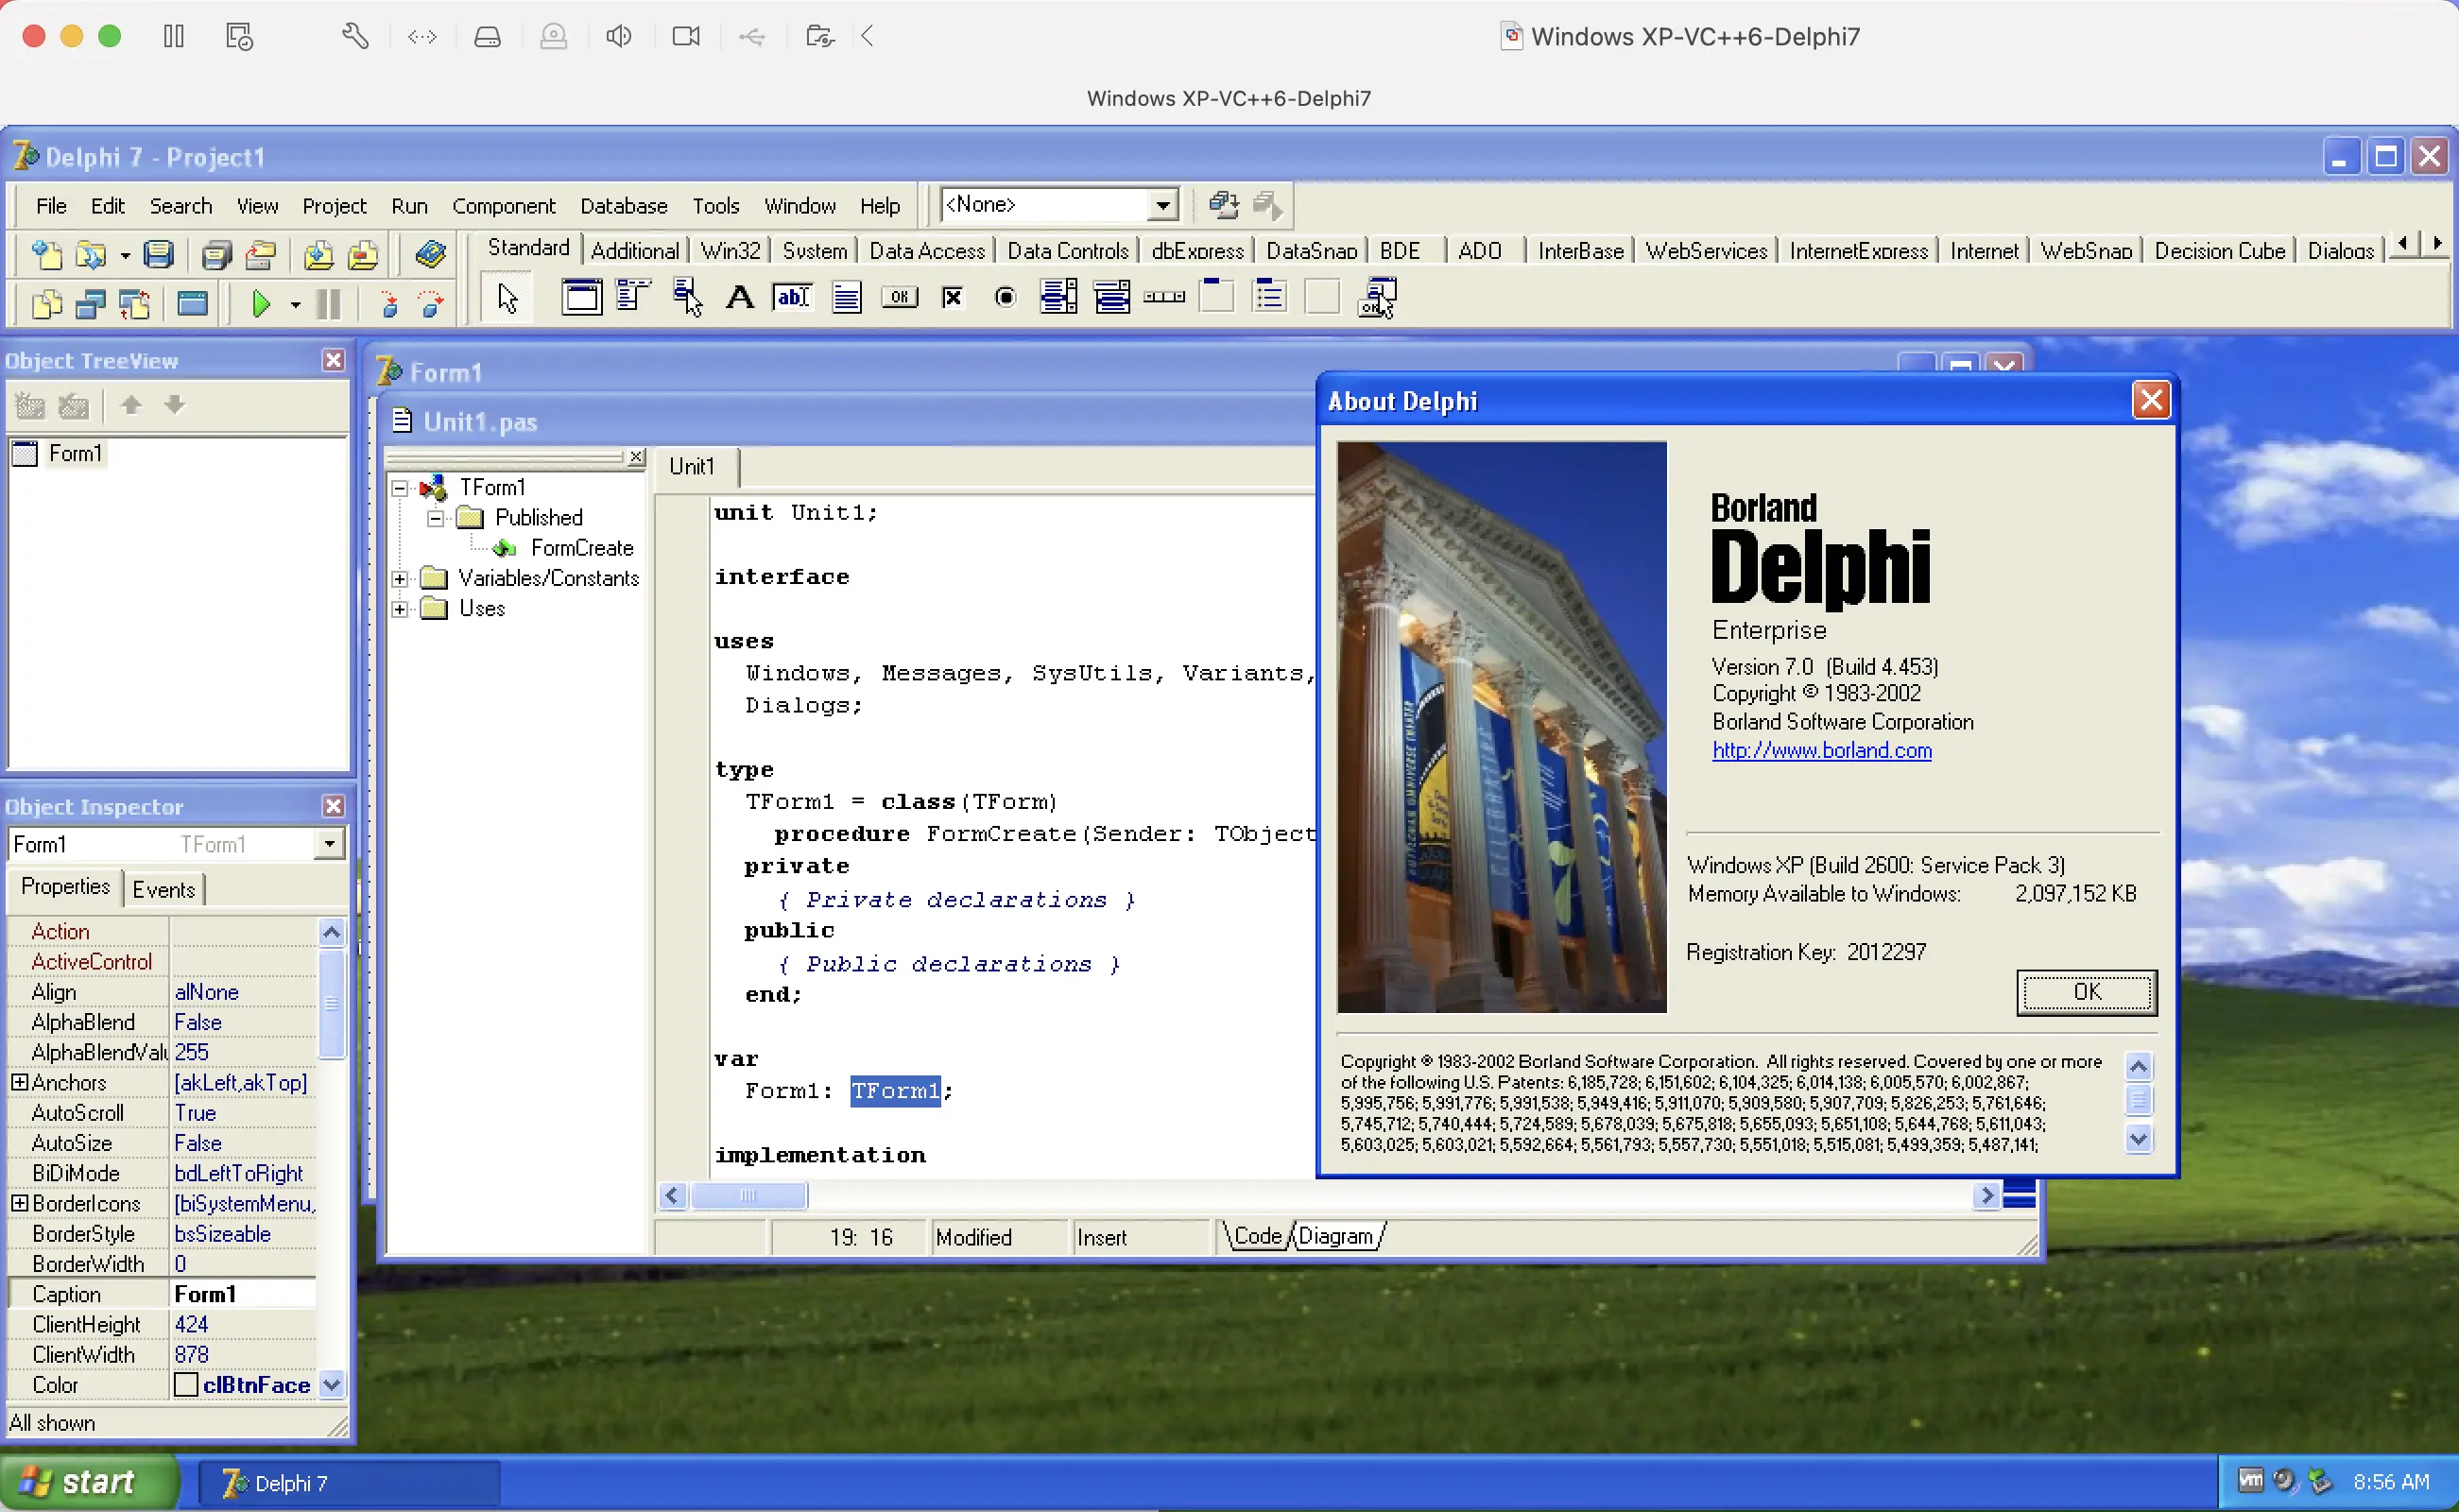The height and width of the screenshot is (1512, 2459).
Task: Click About dialog copyright scroll down arrow
Action: click(x=2138, y=1138)
